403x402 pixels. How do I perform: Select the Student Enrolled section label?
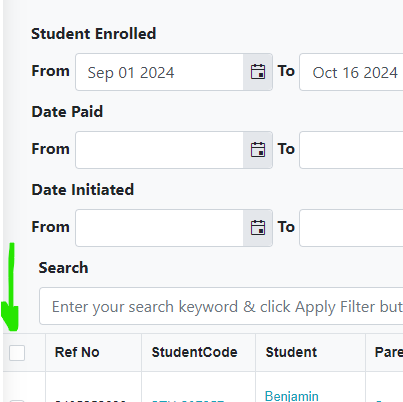coord(94,34)
